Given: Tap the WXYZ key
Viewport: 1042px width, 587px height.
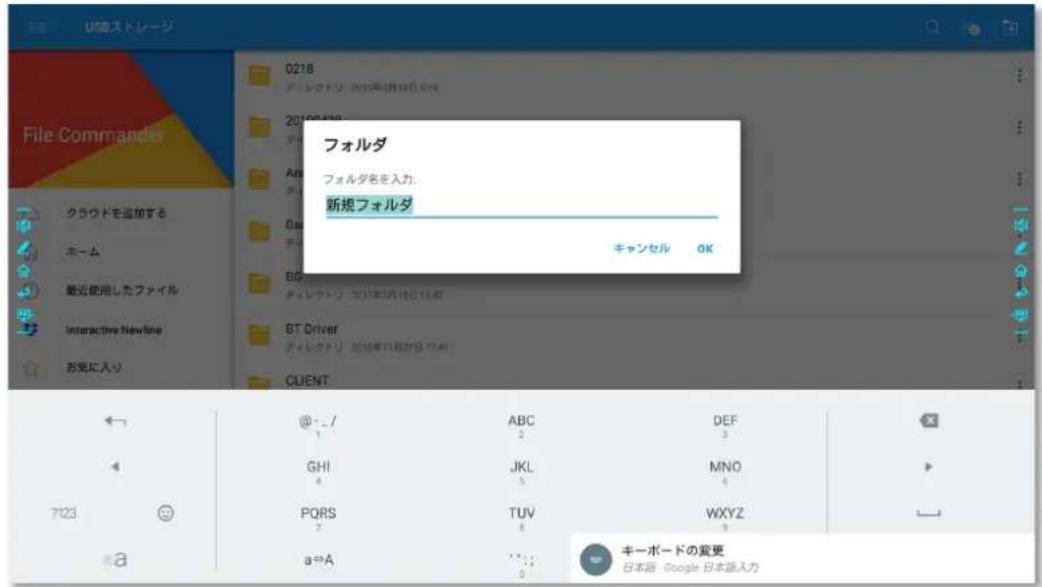Looking at the screenshot, I should click(x=725, y=518).
